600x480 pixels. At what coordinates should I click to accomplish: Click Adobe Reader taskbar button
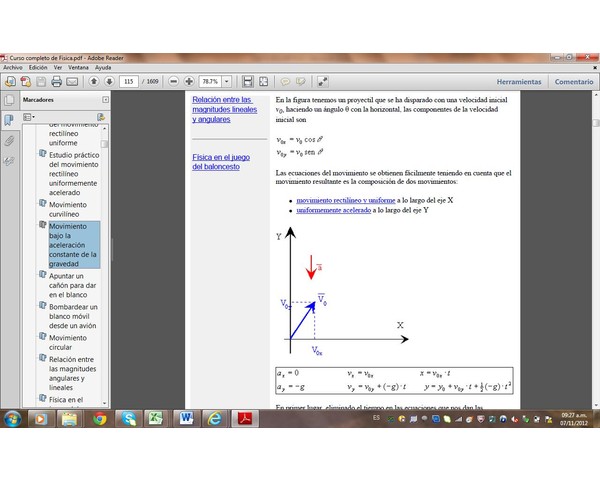(x=245, y=419)
